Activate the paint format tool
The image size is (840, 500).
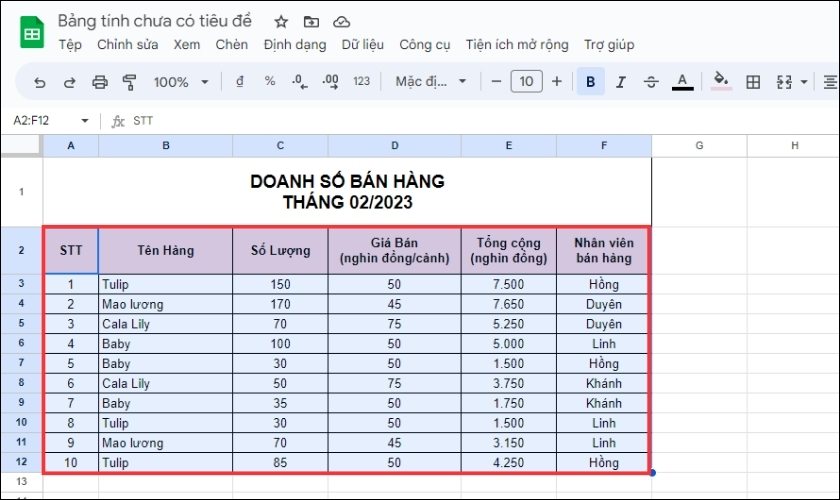(130, 82)
